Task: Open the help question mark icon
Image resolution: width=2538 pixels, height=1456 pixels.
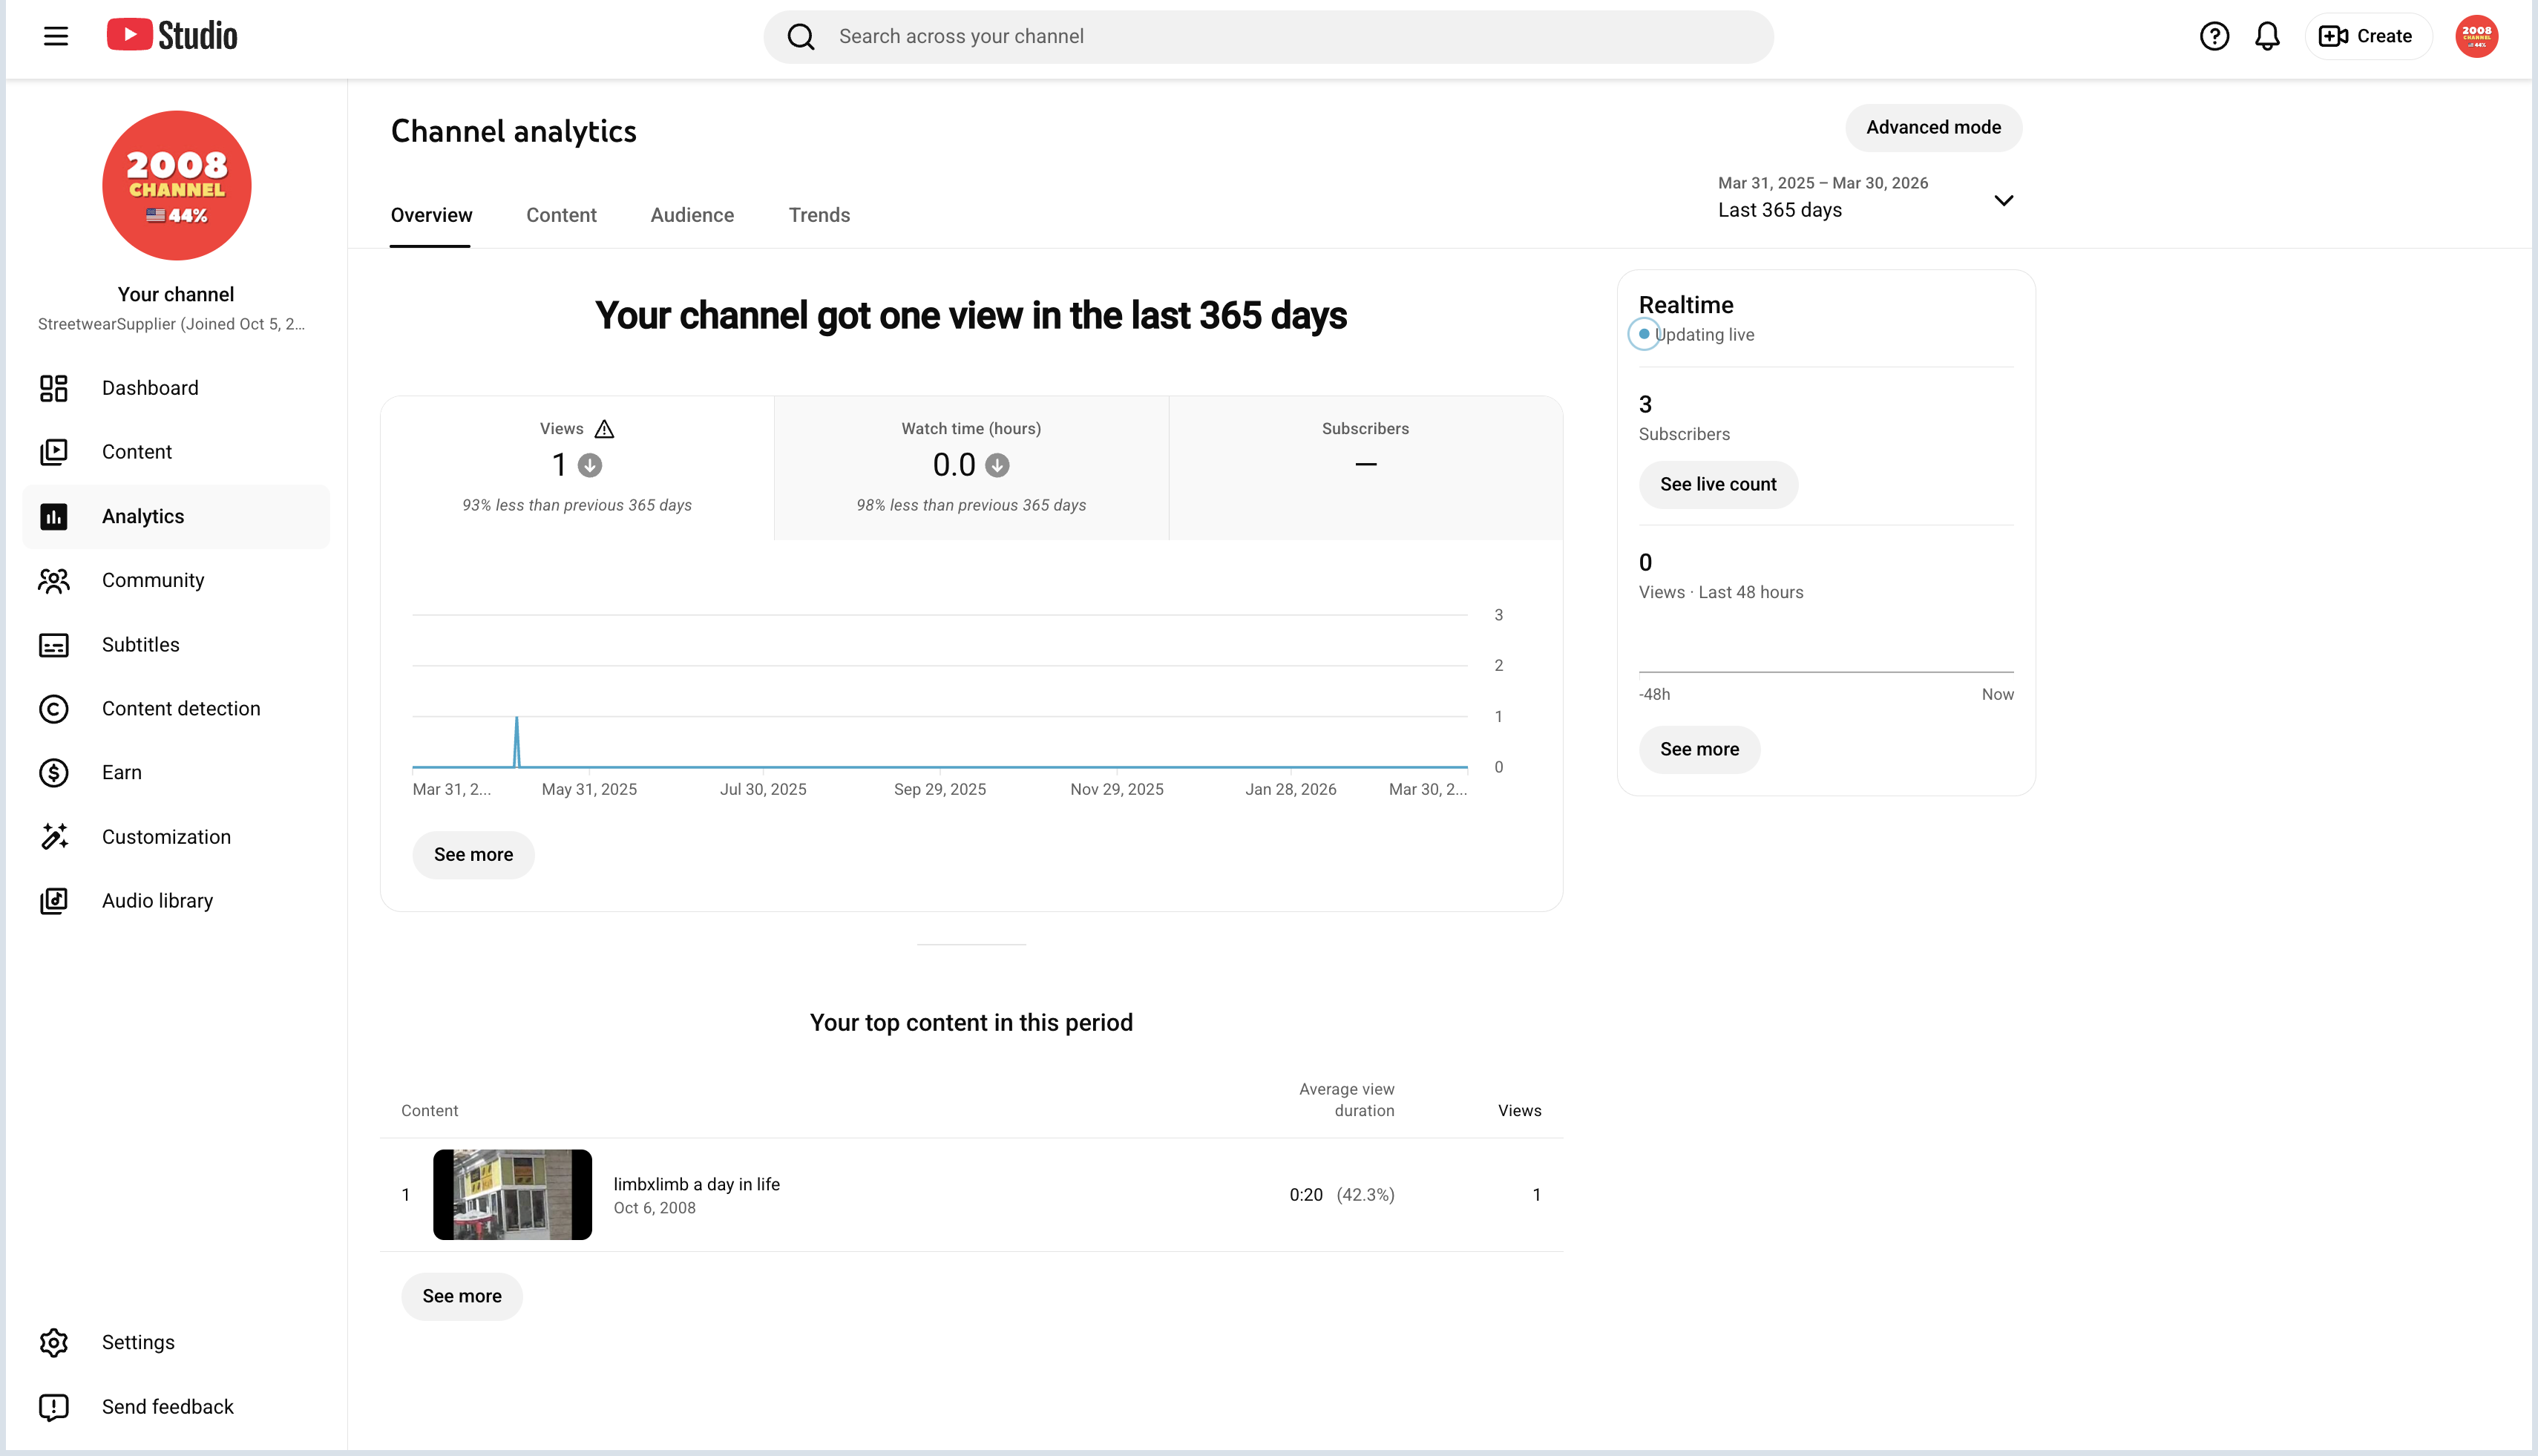Action: (x=2214, y=36)
